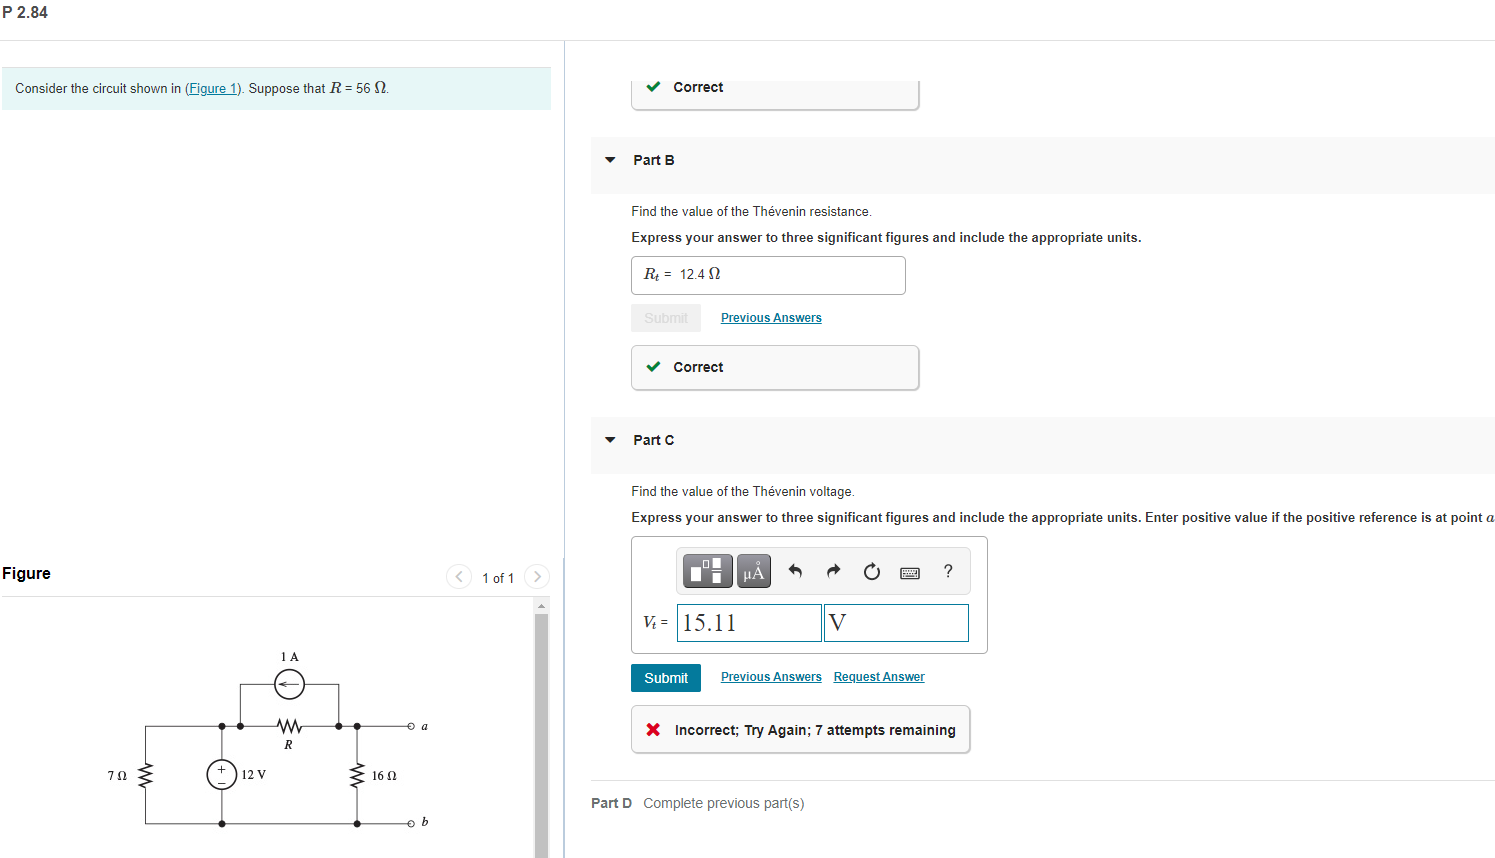The image size is (1495, 858).
Task: Open Previous Answers for Part C
Action: [x=771, y=677]
